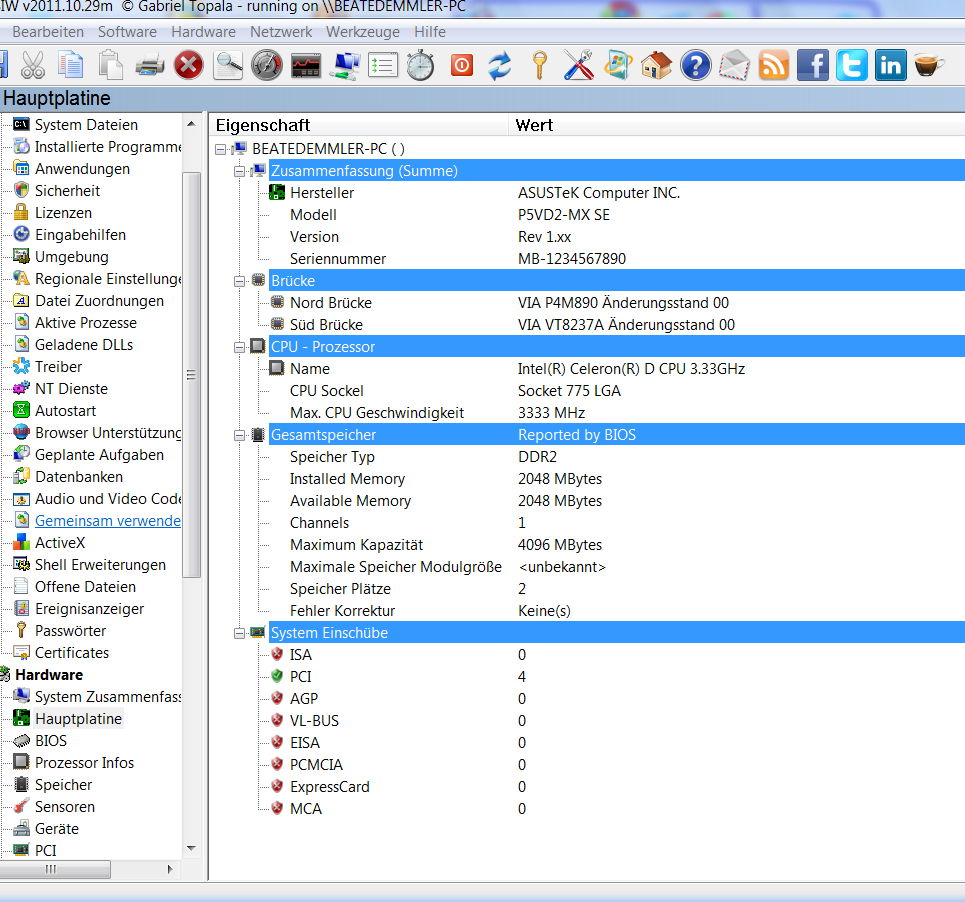Image resolution: width=965 pixels, height=902 pixels.
Task: Open the Hardware menu
Action: click(203, 31)
